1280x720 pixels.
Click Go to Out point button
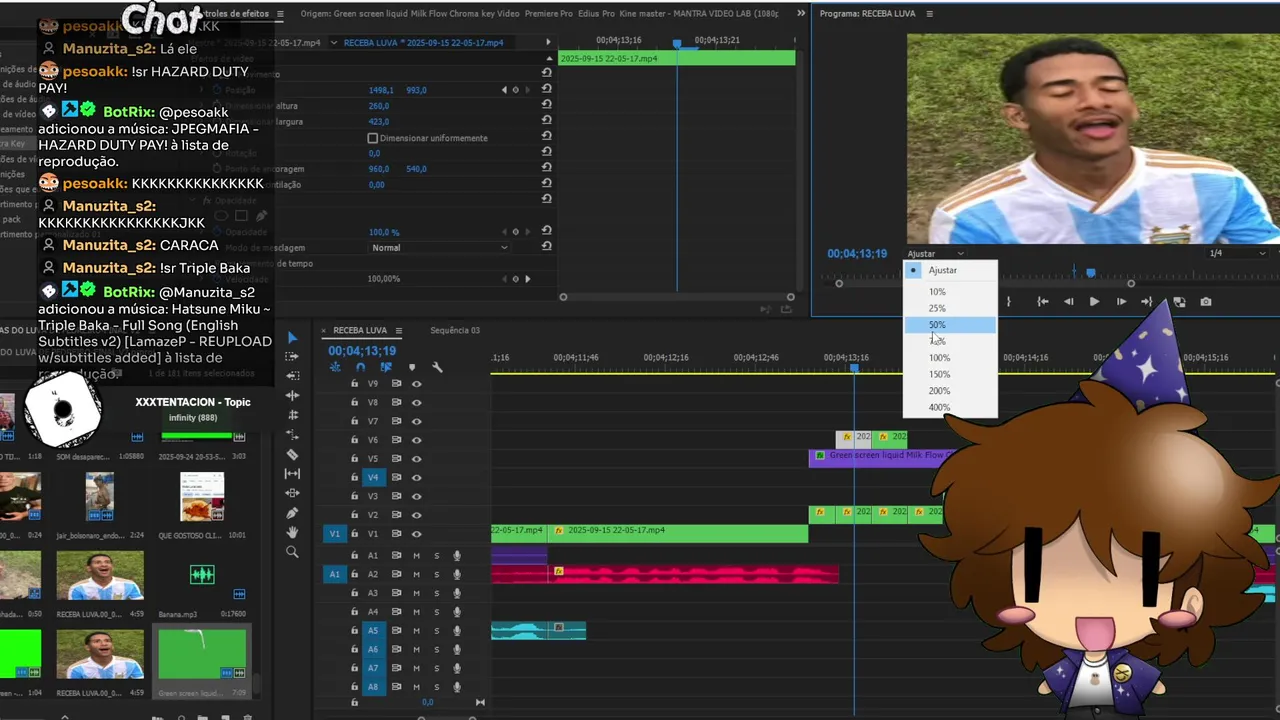1147,301
